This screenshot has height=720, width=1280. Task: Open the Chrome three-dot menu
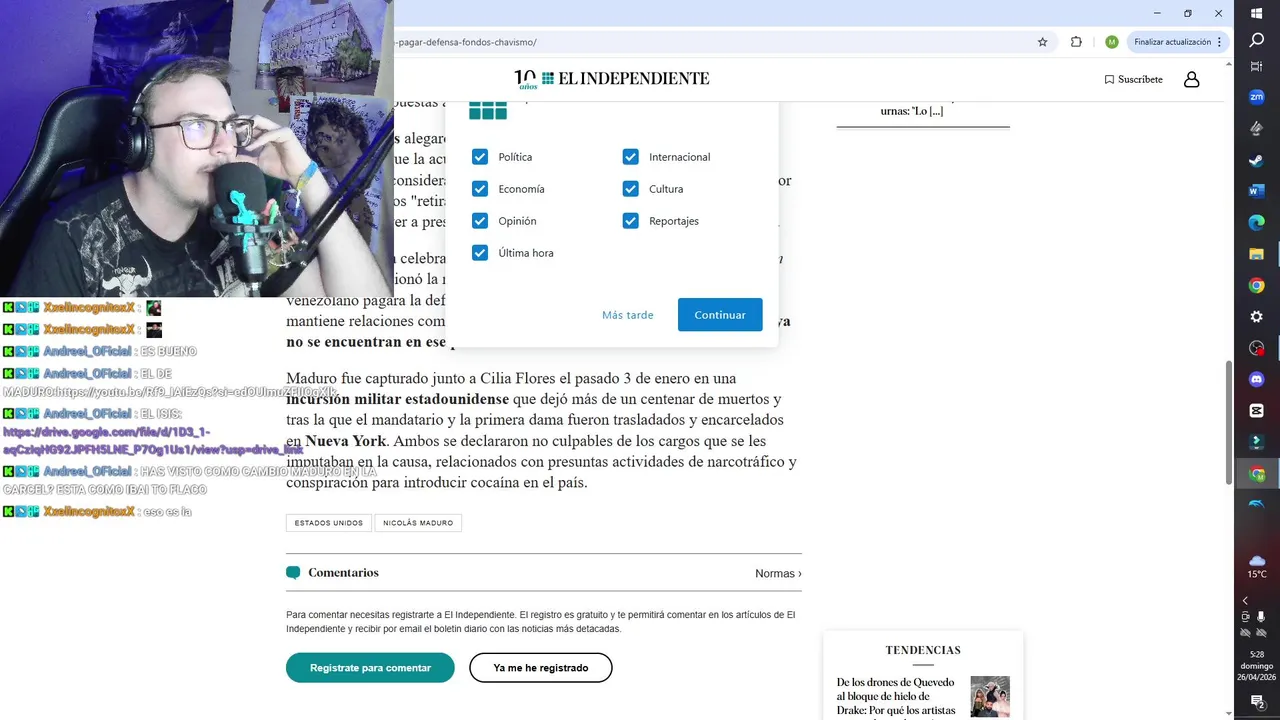point(1221,42)
